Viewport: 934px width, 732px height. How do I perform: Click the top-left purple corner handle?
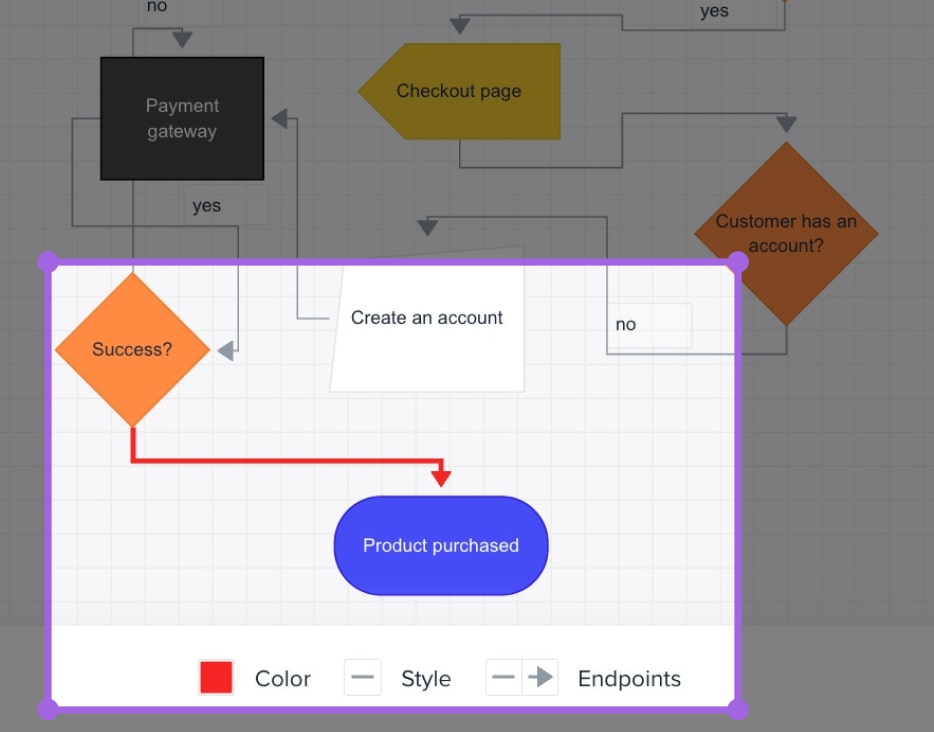click(x=47, y=262)
